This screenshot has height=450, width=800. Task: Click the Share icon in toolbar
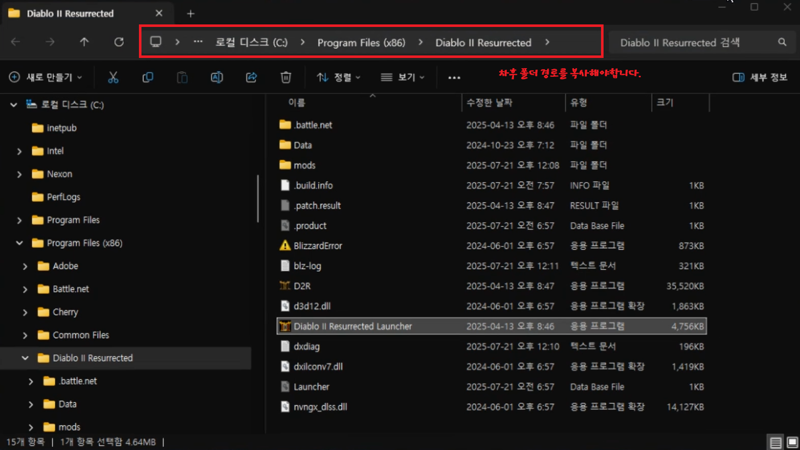tap(251, 78)
